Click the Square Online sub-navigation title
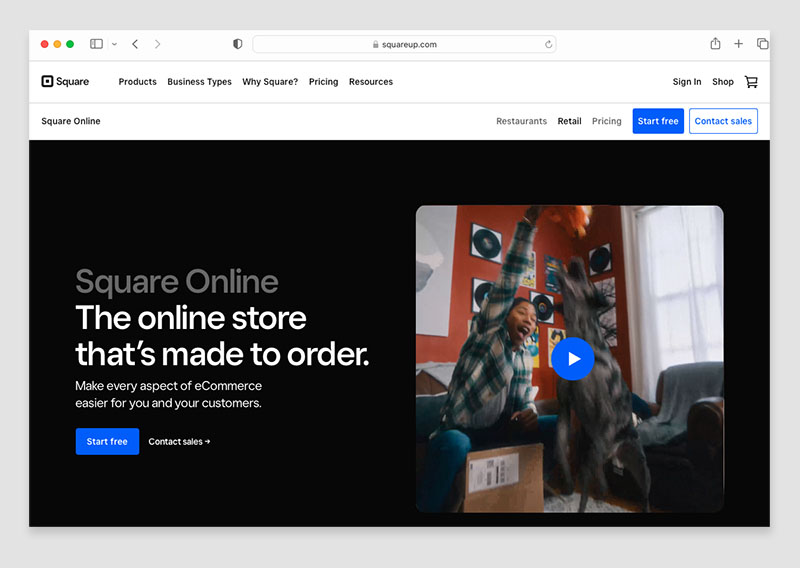Image resolution: width=800 pixels, height=568 pixels. click(71, 121)
